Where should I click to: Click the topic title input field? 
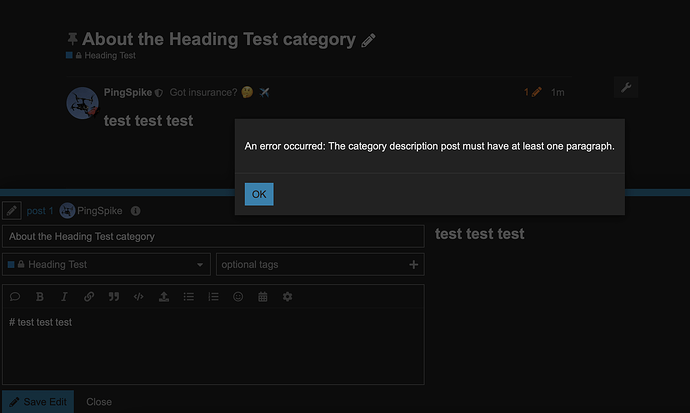(x=213, y=237)
